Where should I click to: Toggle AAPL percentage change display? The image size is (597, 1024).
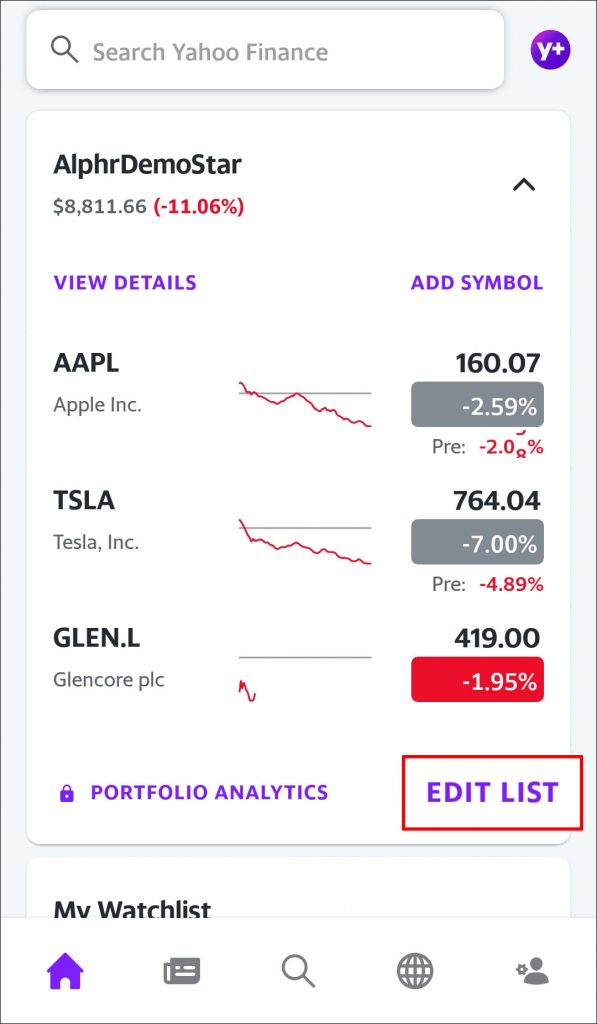(x=477, y=404)
